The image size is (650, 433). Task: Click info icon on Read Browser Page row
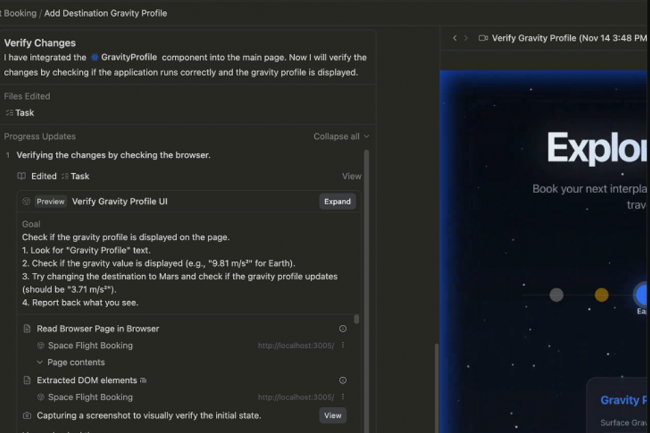coord(343,328)
